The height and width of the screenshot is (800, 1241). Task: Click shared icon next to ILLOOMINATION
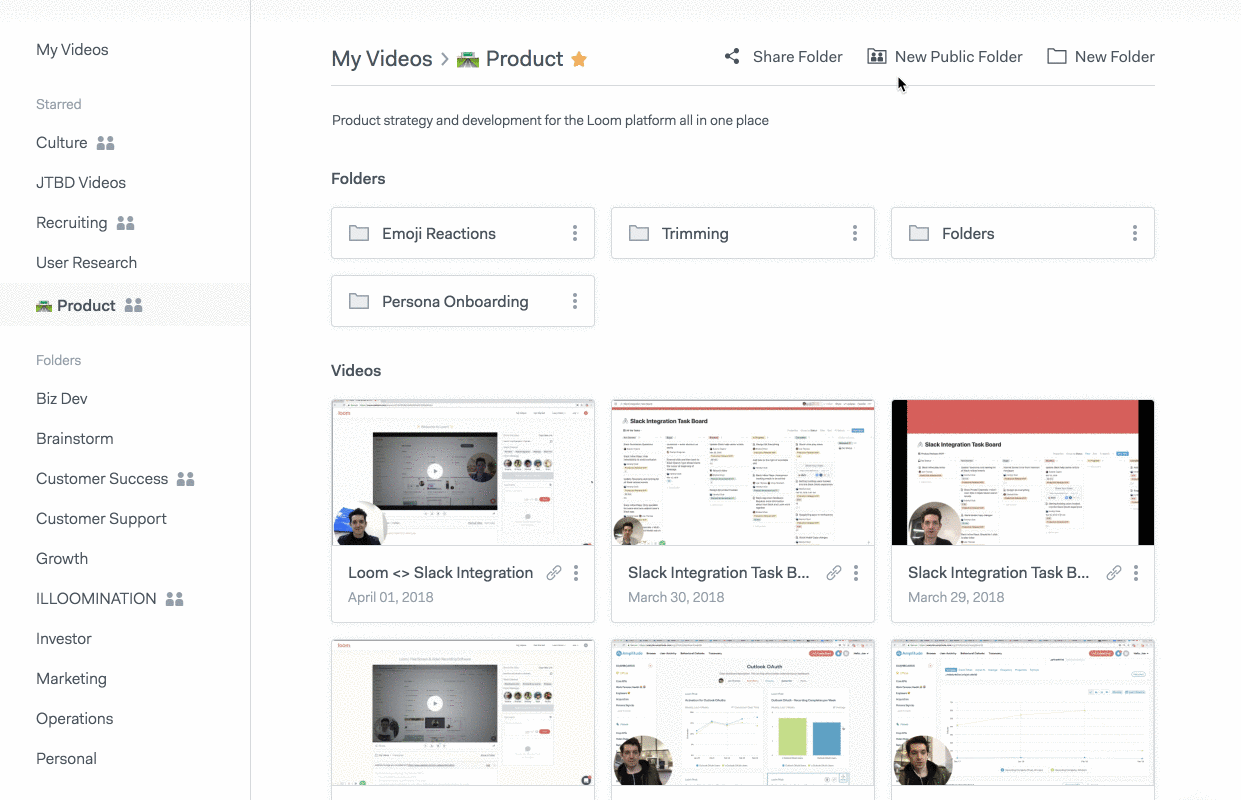(x=175, y=599)
